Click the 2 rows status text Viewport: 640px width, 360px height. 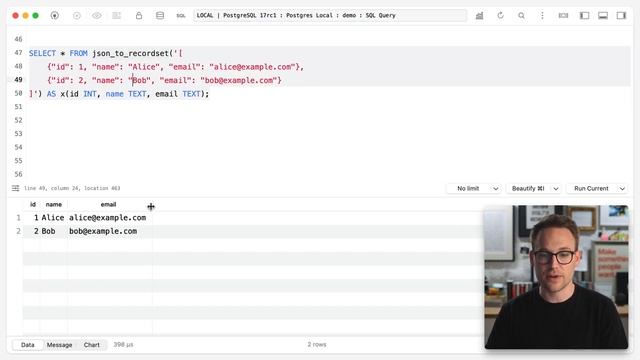tap(317, 345)
